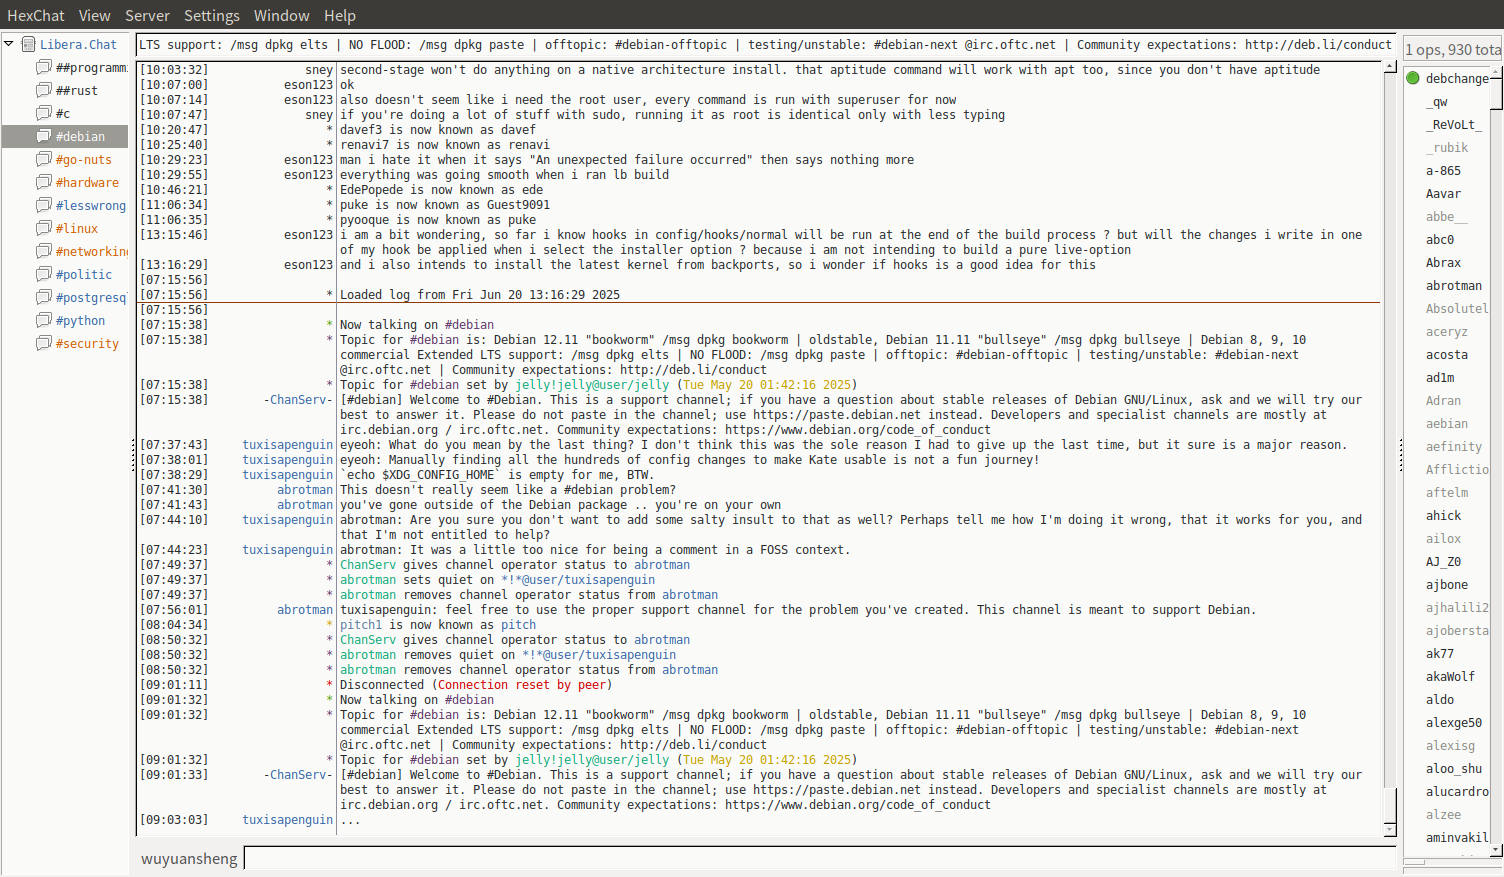
Task: Click the wuyuansheng nickname button
Action: pyautogui.click(x=189, y=858)
